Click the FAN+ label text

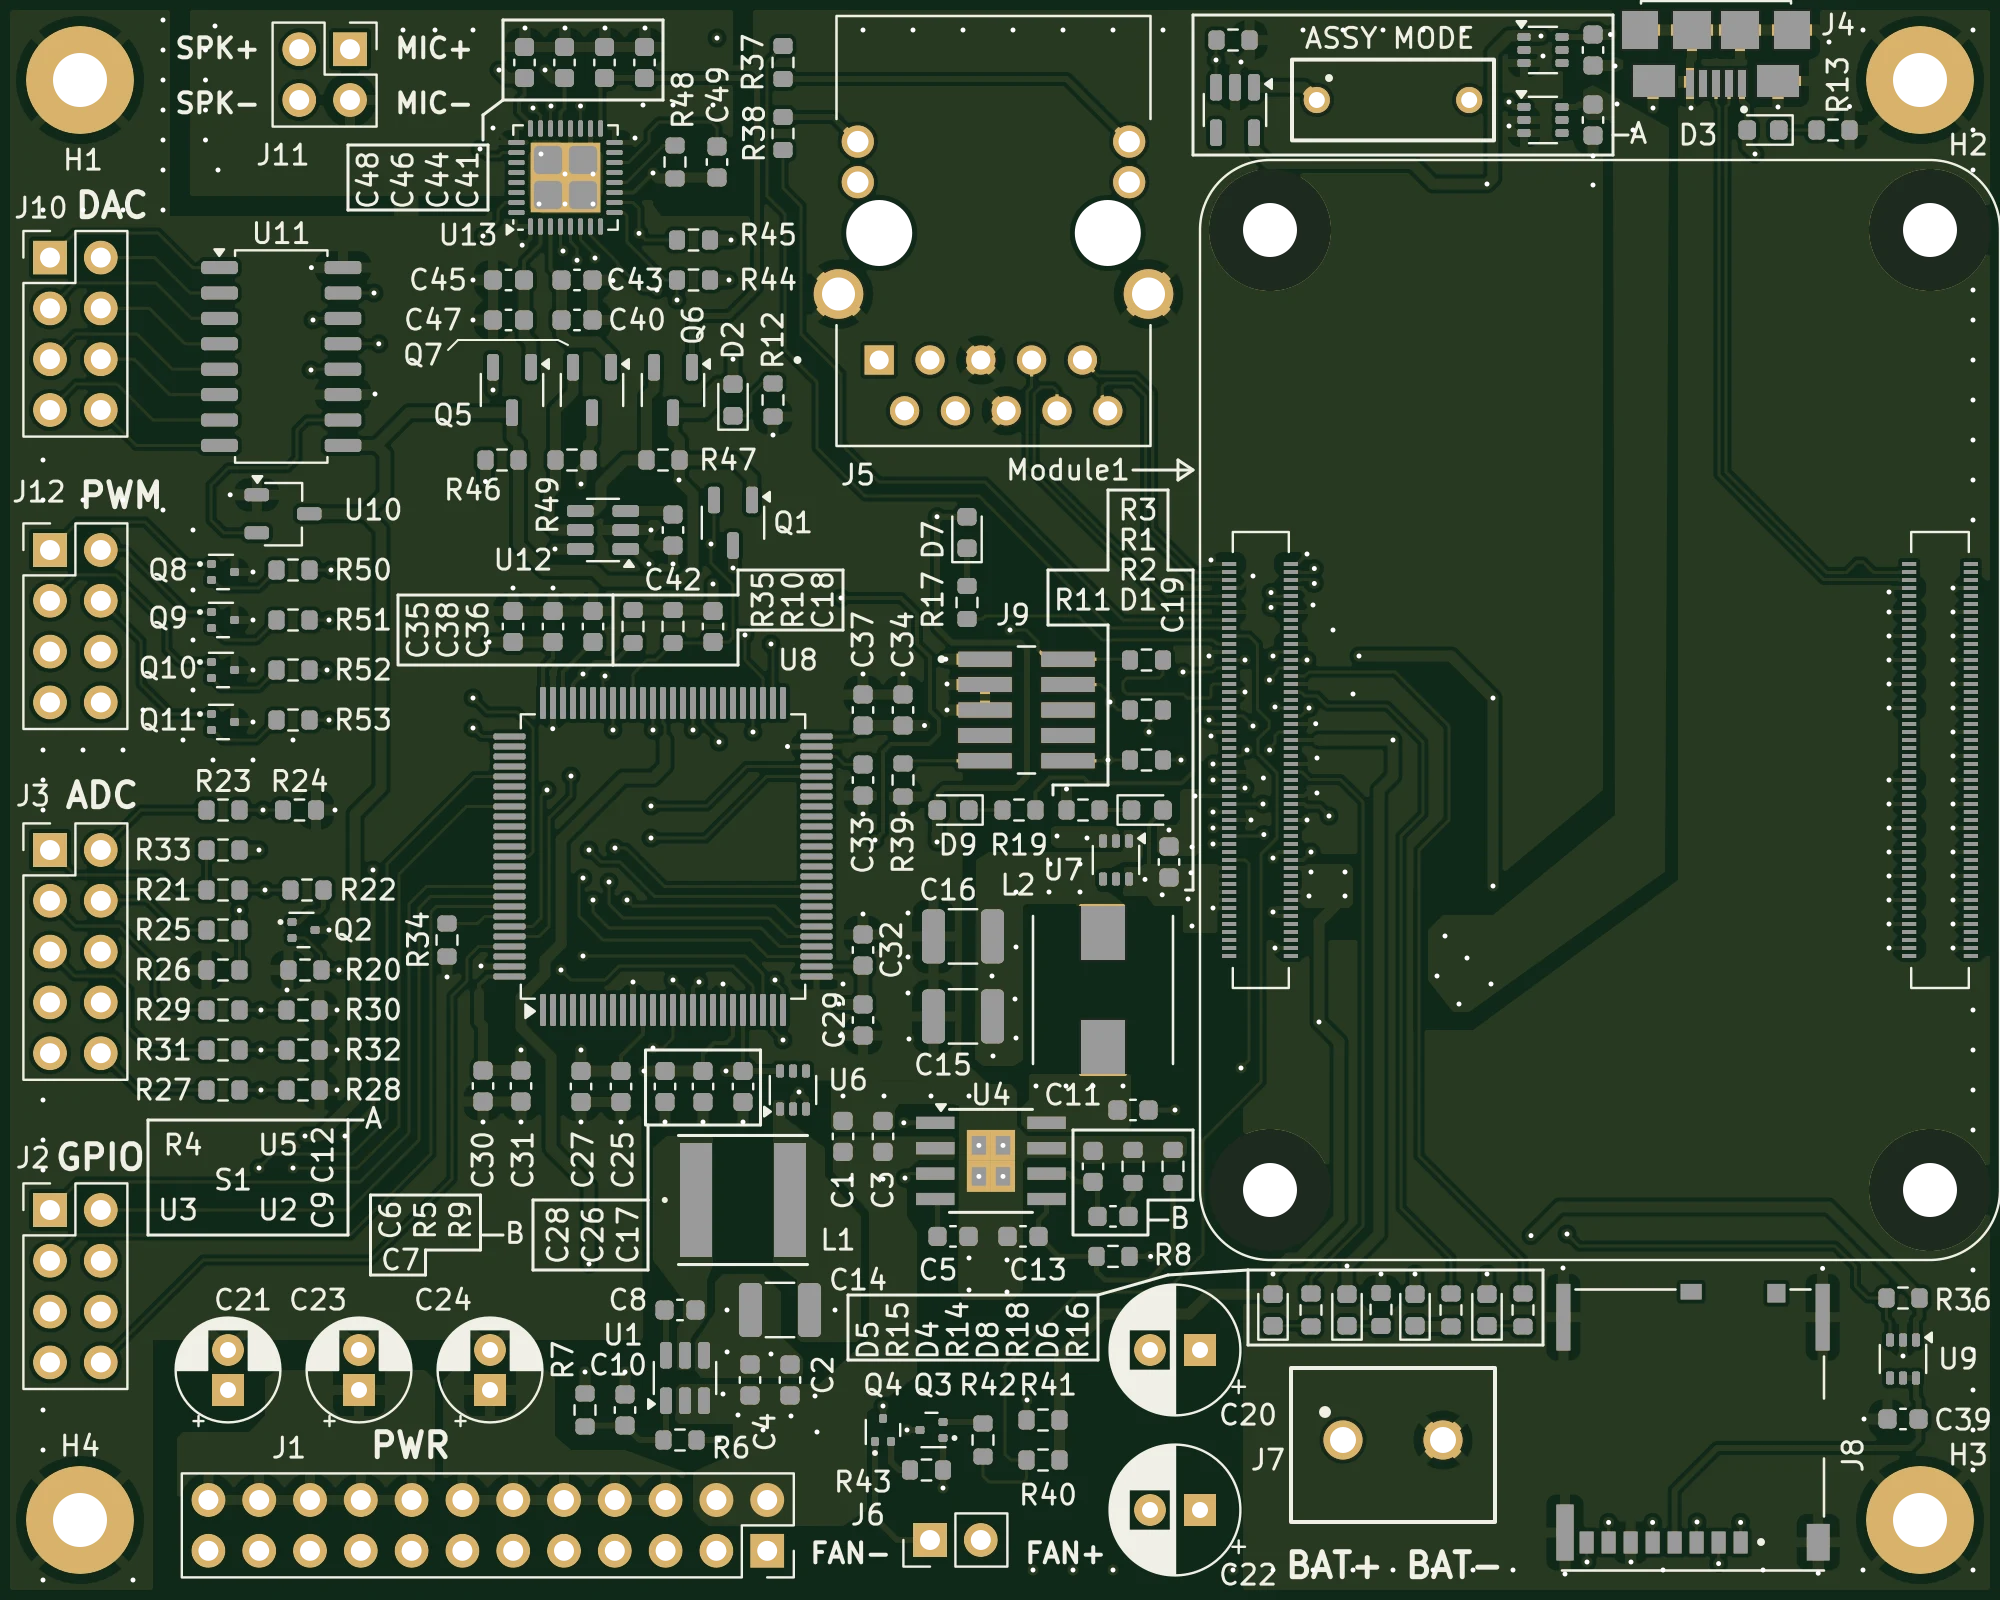1065,1553
